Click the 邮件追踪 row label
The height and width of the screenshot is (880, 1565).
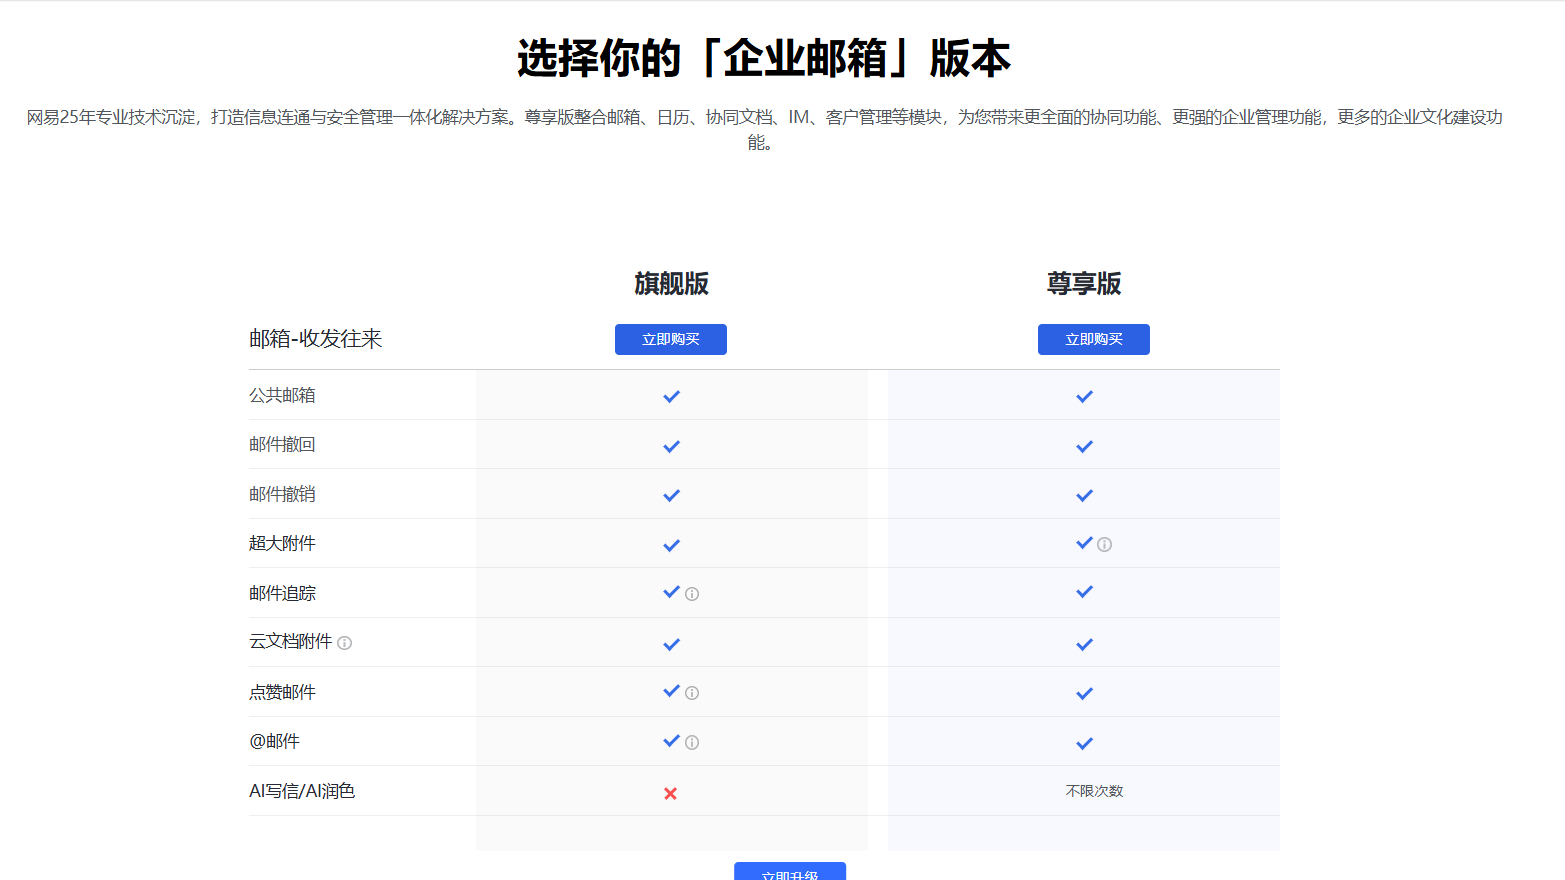[282, 592]
